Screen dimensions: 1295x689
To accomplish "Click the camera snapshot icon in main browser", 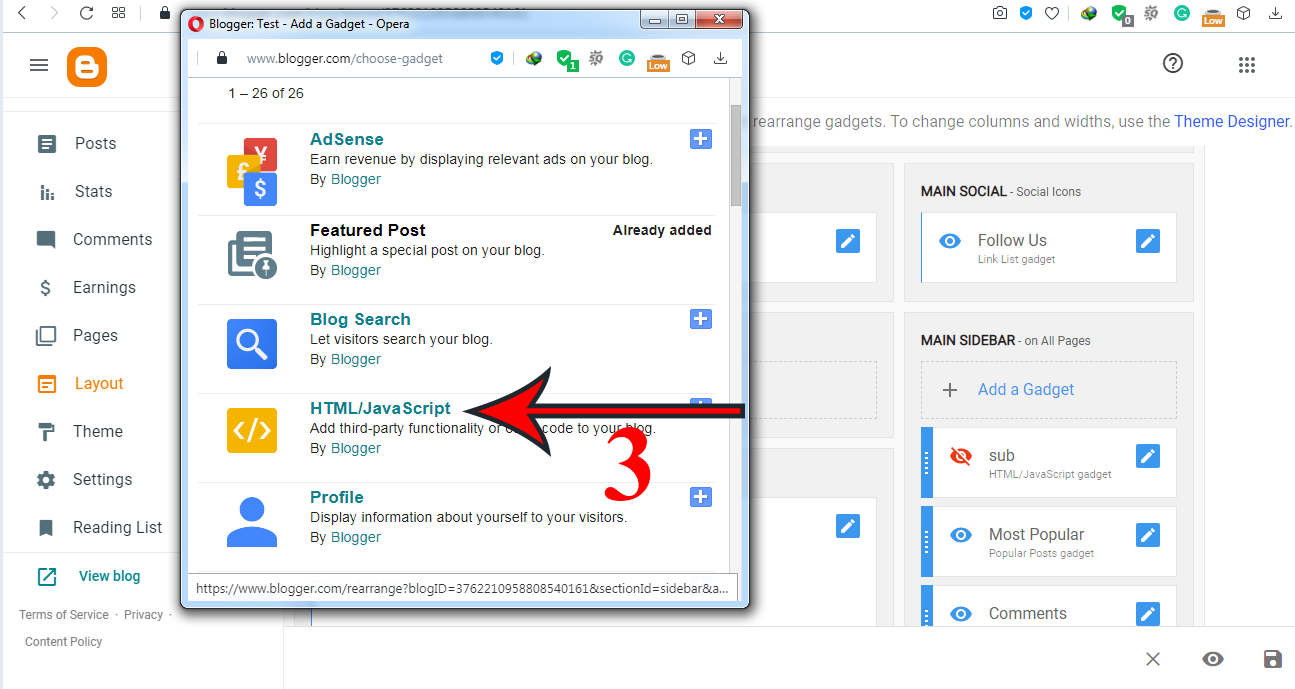I will 999,13.
